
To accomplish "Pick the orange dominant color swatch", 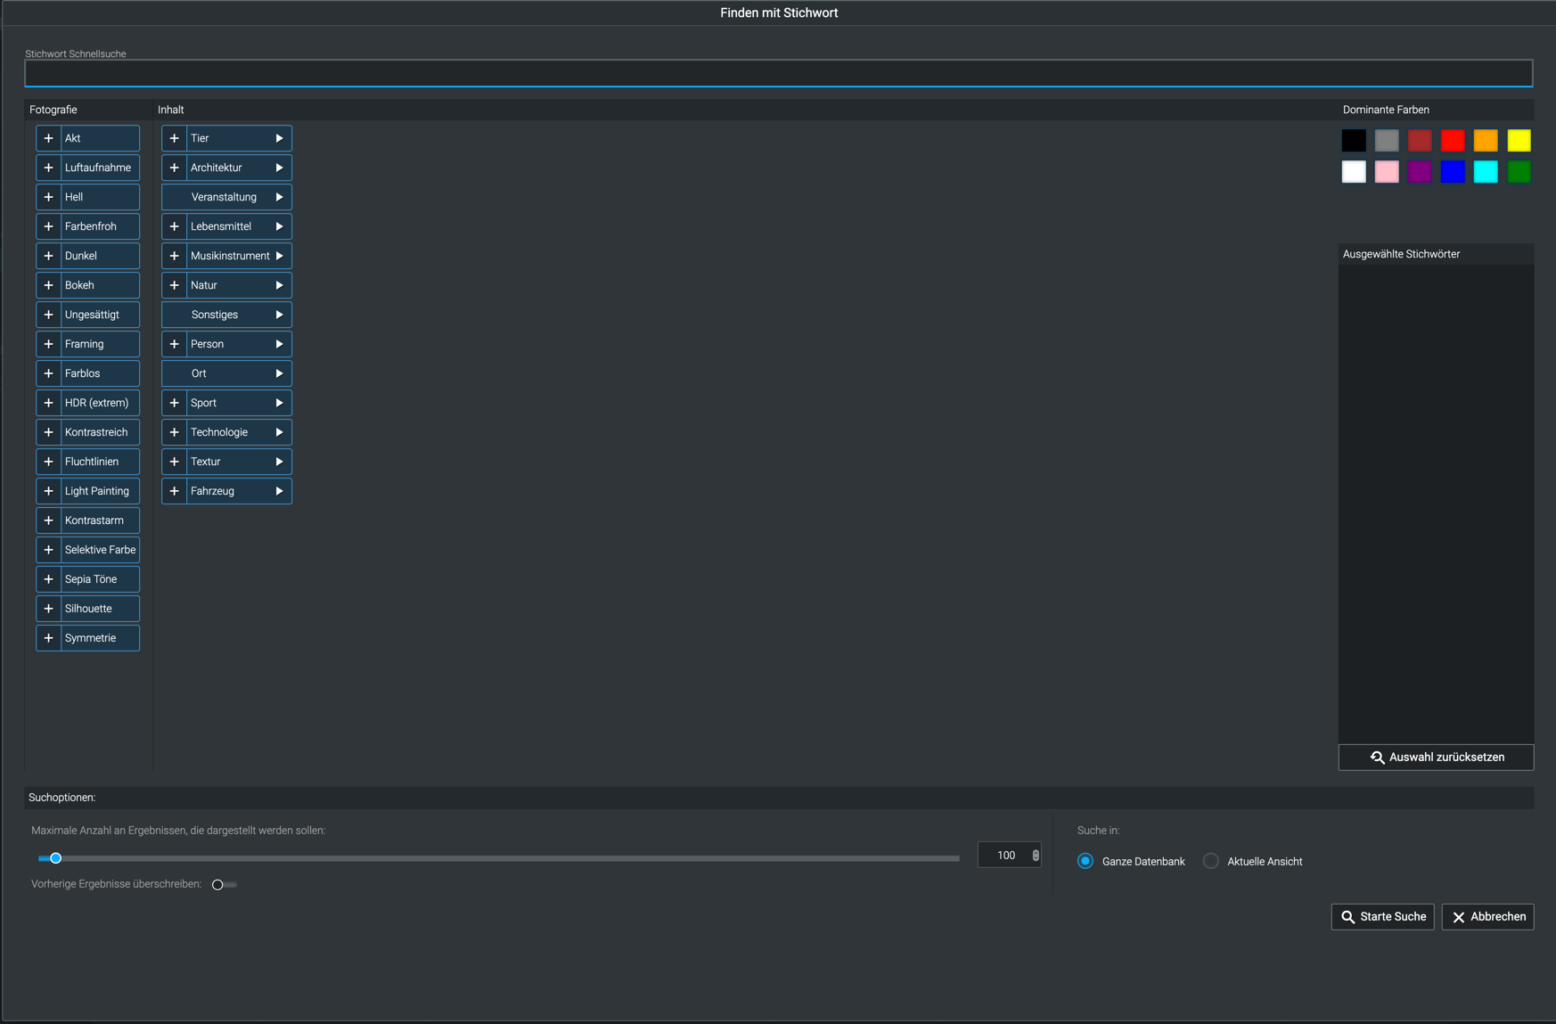I will pos(1486,141).
